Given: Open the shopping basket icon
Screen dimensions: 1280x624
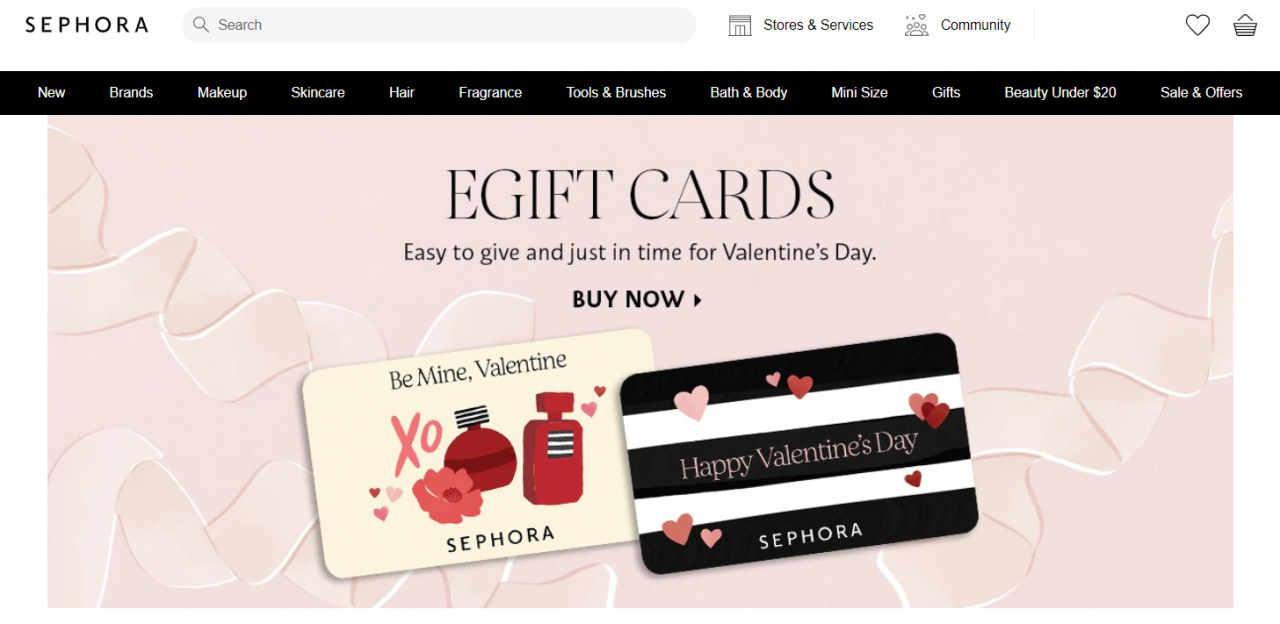Looking at the screenshot, I should [x=1245, y=25].
